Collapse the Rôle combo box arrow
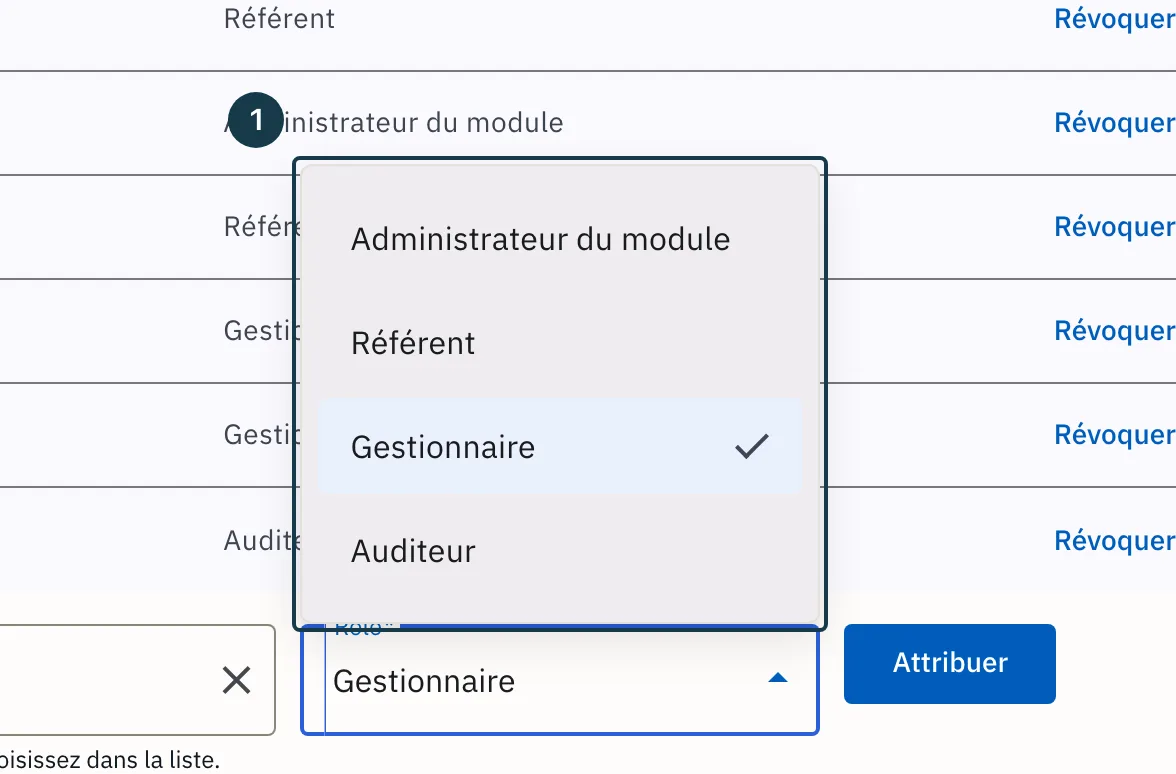1176x774 pixels. [778, 679]
